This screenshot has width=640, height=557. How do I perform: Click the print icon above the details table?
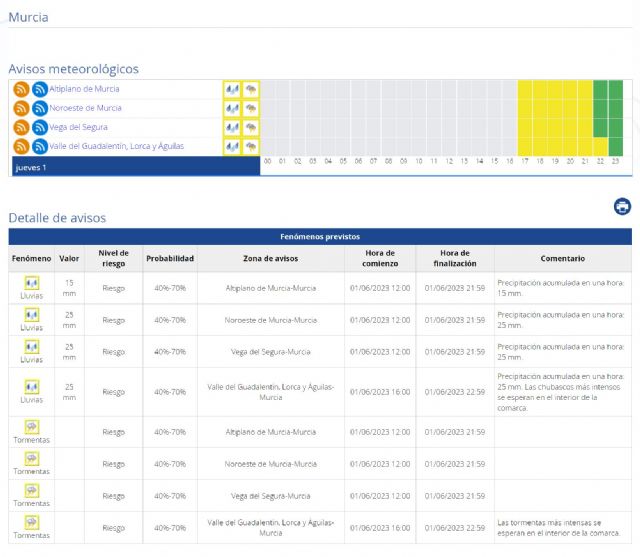pyautogui.click(x=622, y=207)
